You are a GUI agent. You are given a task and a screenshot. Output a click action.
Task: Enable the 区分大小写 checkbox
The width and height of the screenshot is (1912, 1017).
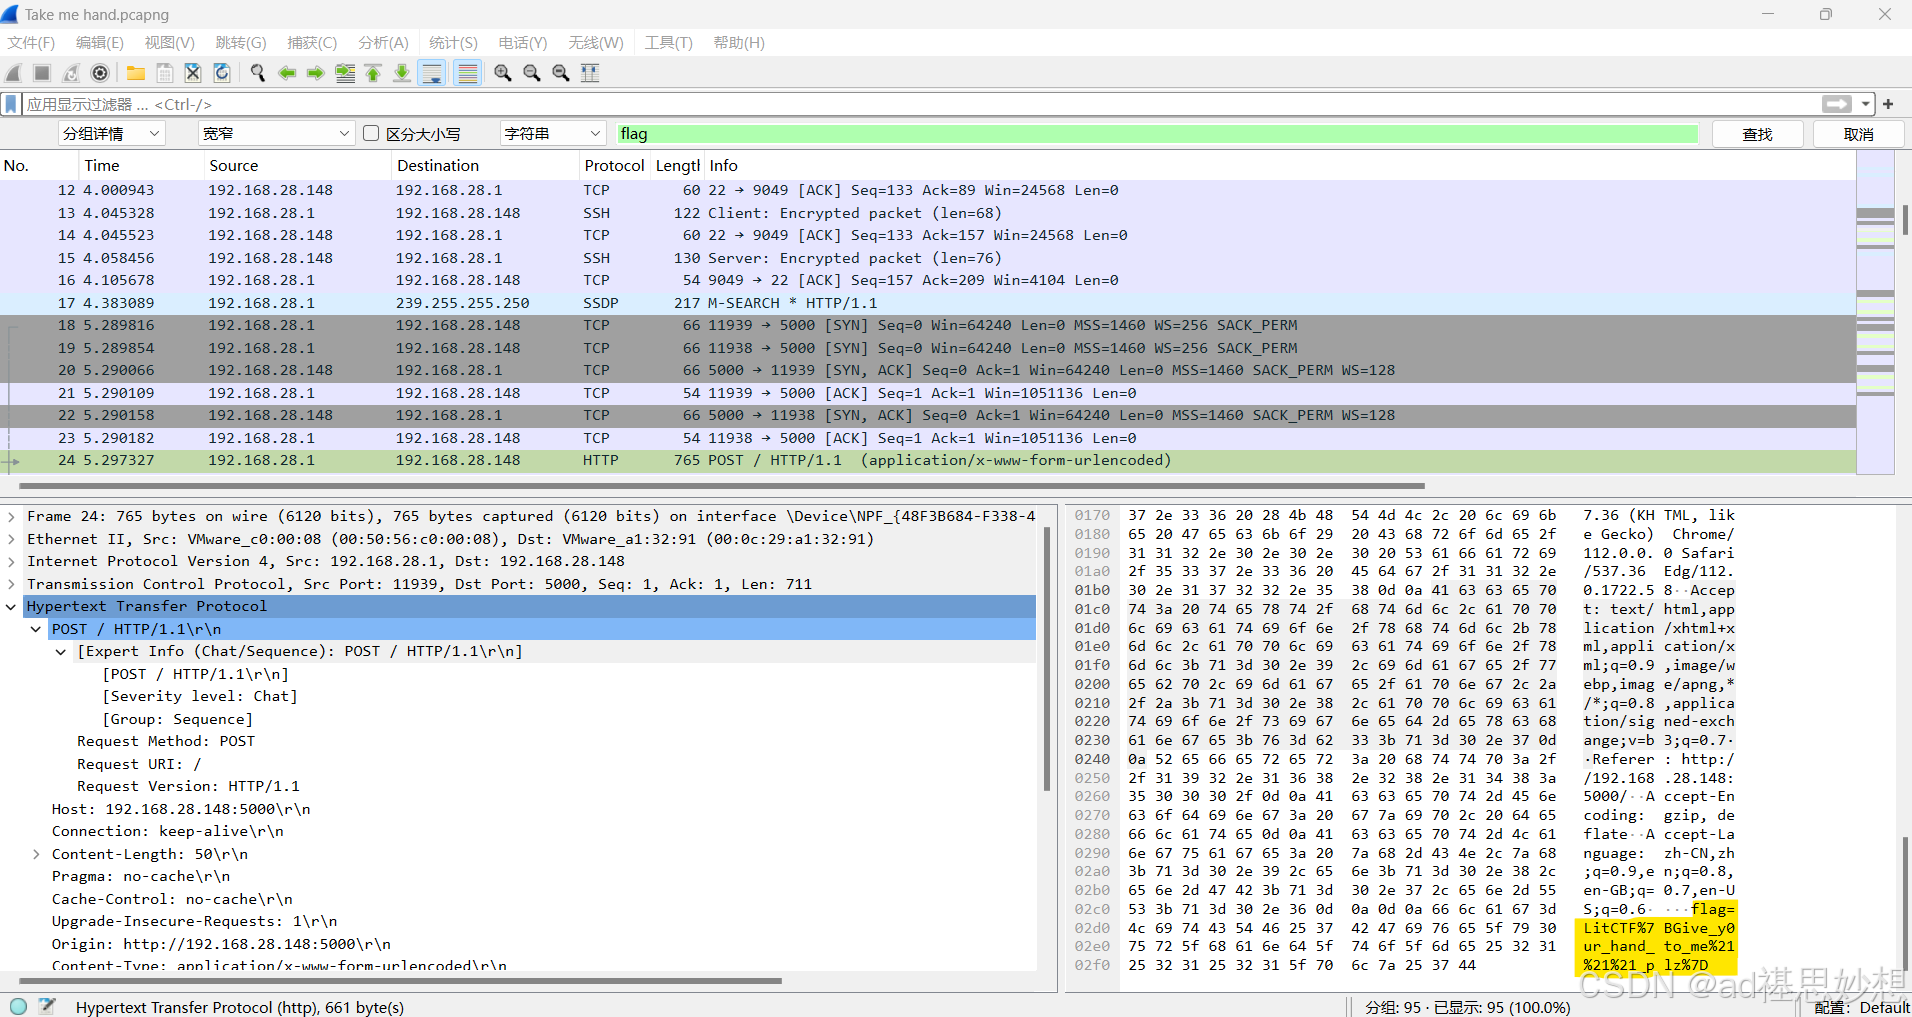(x=370, y=133)
